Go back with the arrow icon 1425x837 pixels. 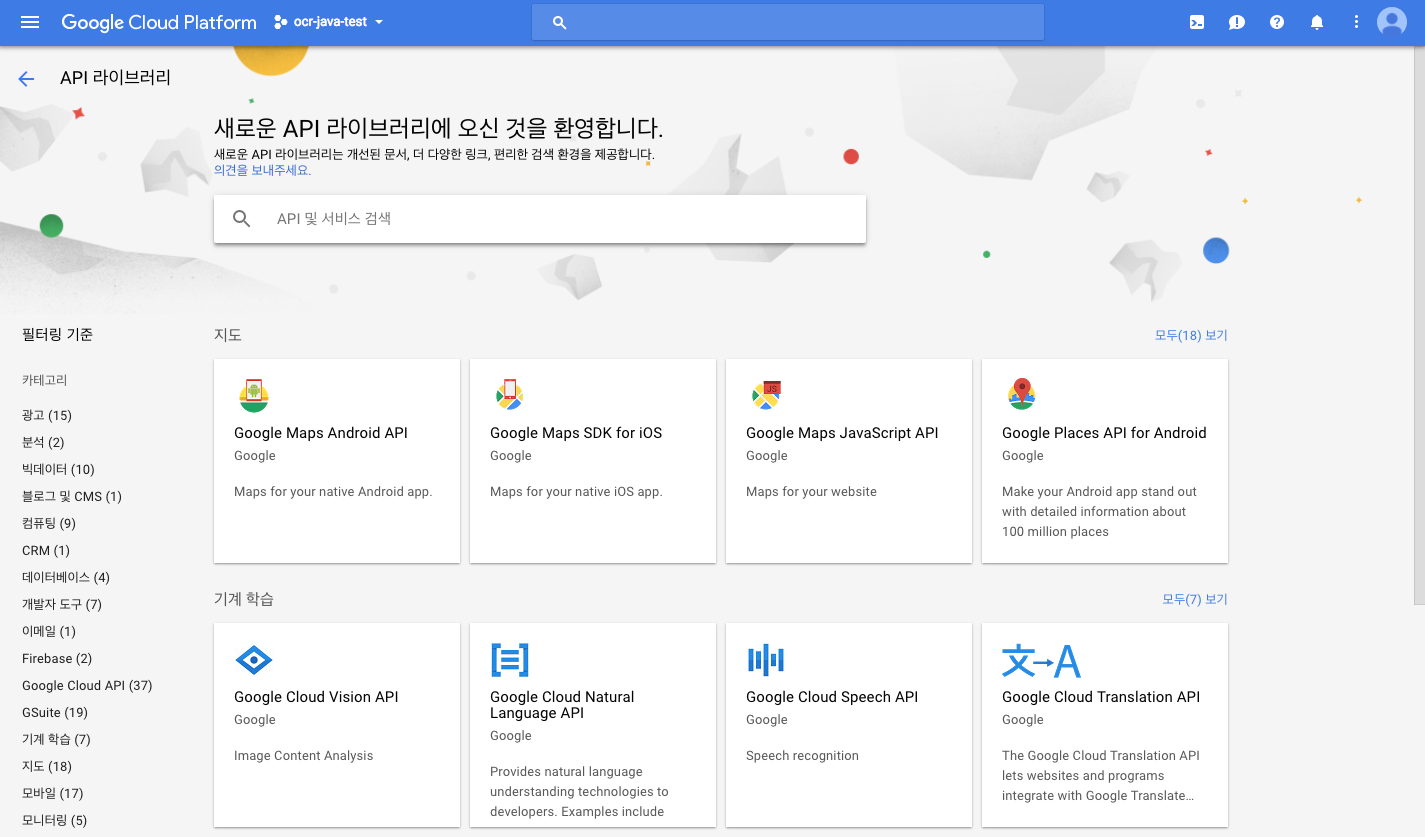[x=26, y=79]
